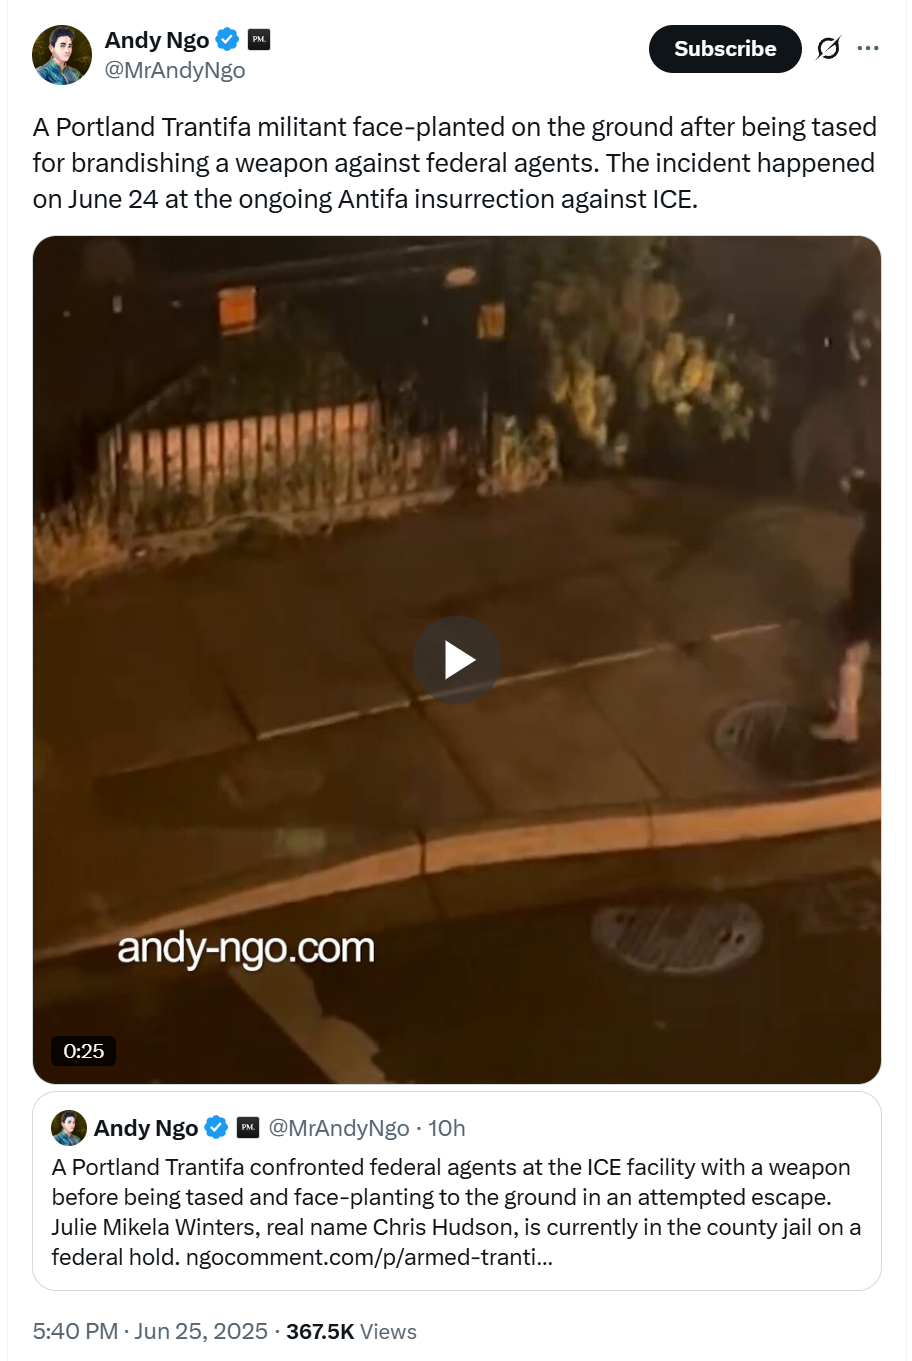View the 367.5K Views count
Screen dimensions: 912x1361
[351, 1331]
